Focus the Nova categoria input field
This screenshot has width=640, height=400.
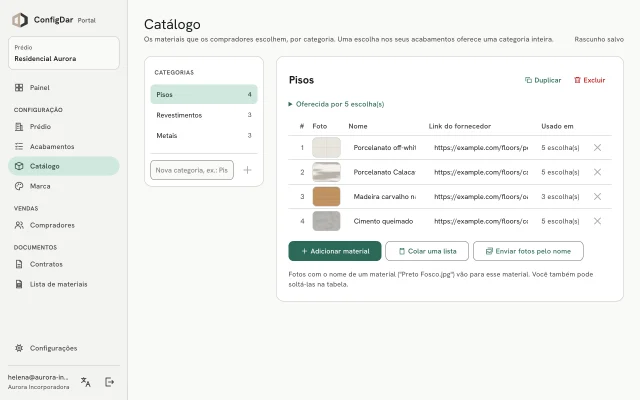pos(192,170)
